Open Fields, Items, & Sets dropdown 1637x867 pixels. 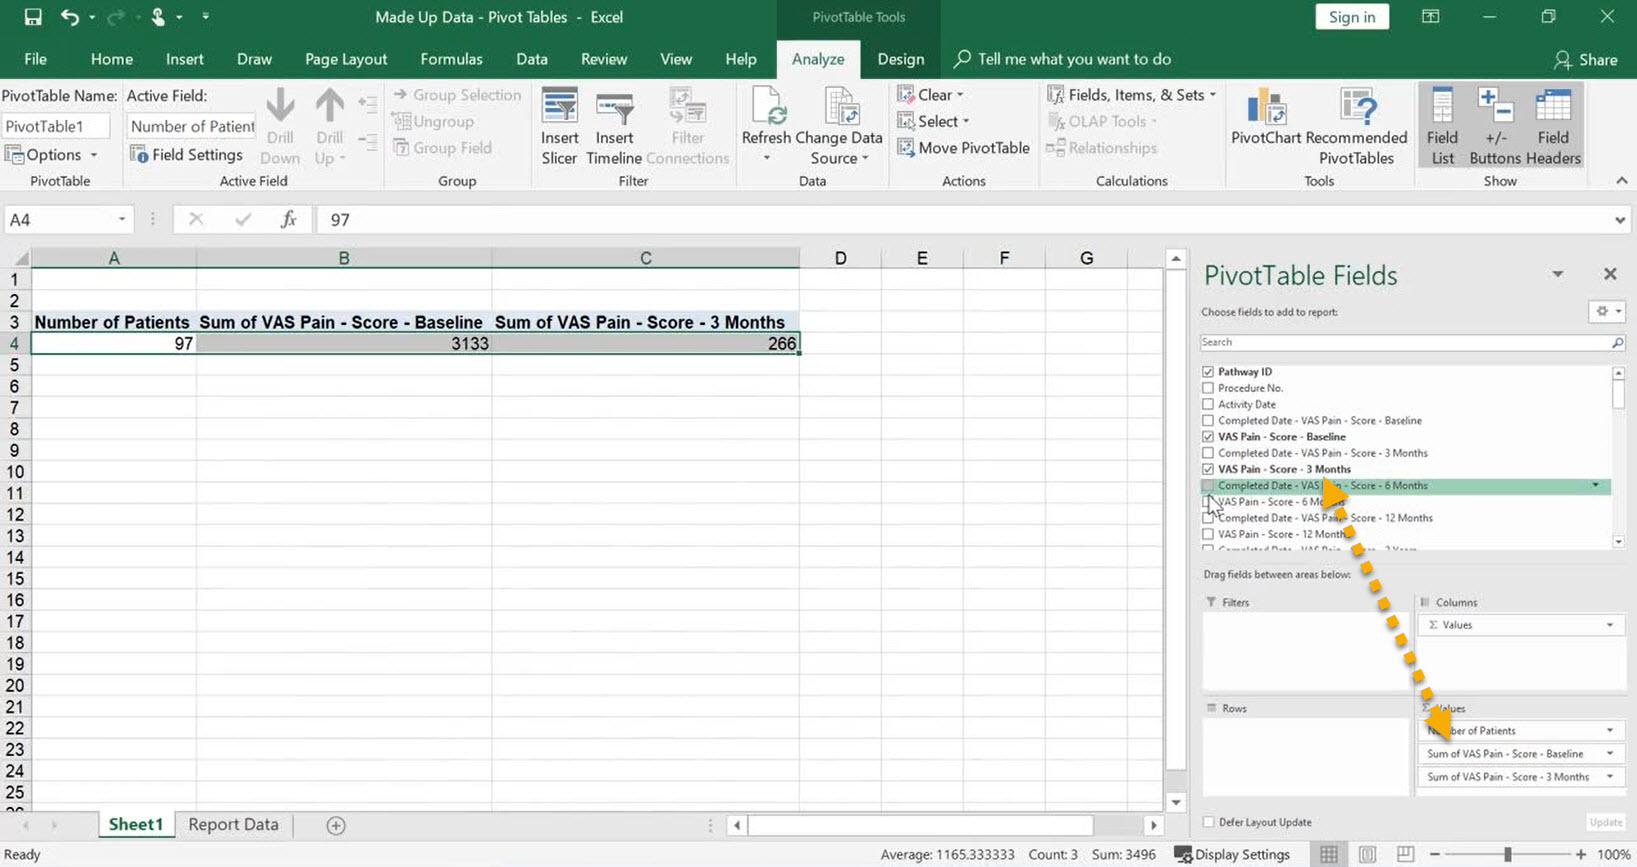coord(1131,95)
